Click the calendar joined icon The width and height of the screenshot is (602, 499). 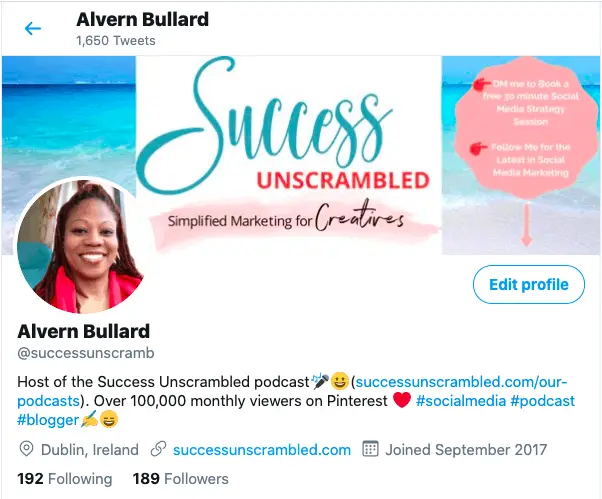(x=370, y=448)
